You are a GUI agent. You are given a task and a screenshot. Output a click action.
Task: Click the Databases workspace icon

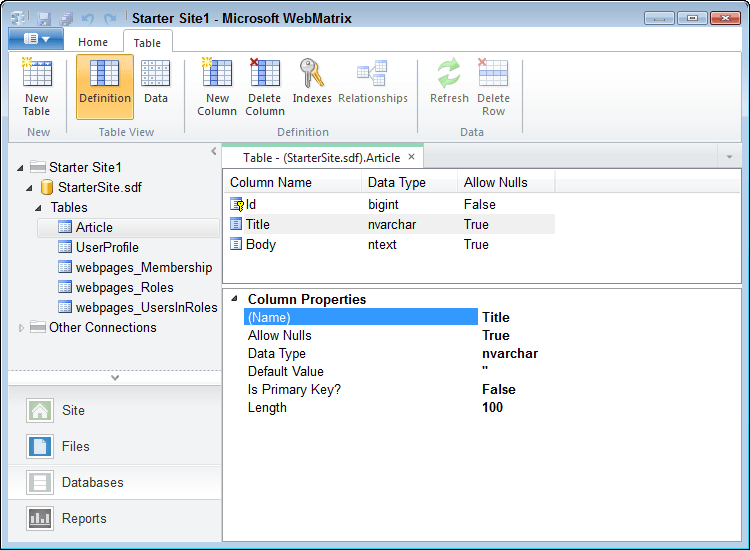[x=40, y=482]
